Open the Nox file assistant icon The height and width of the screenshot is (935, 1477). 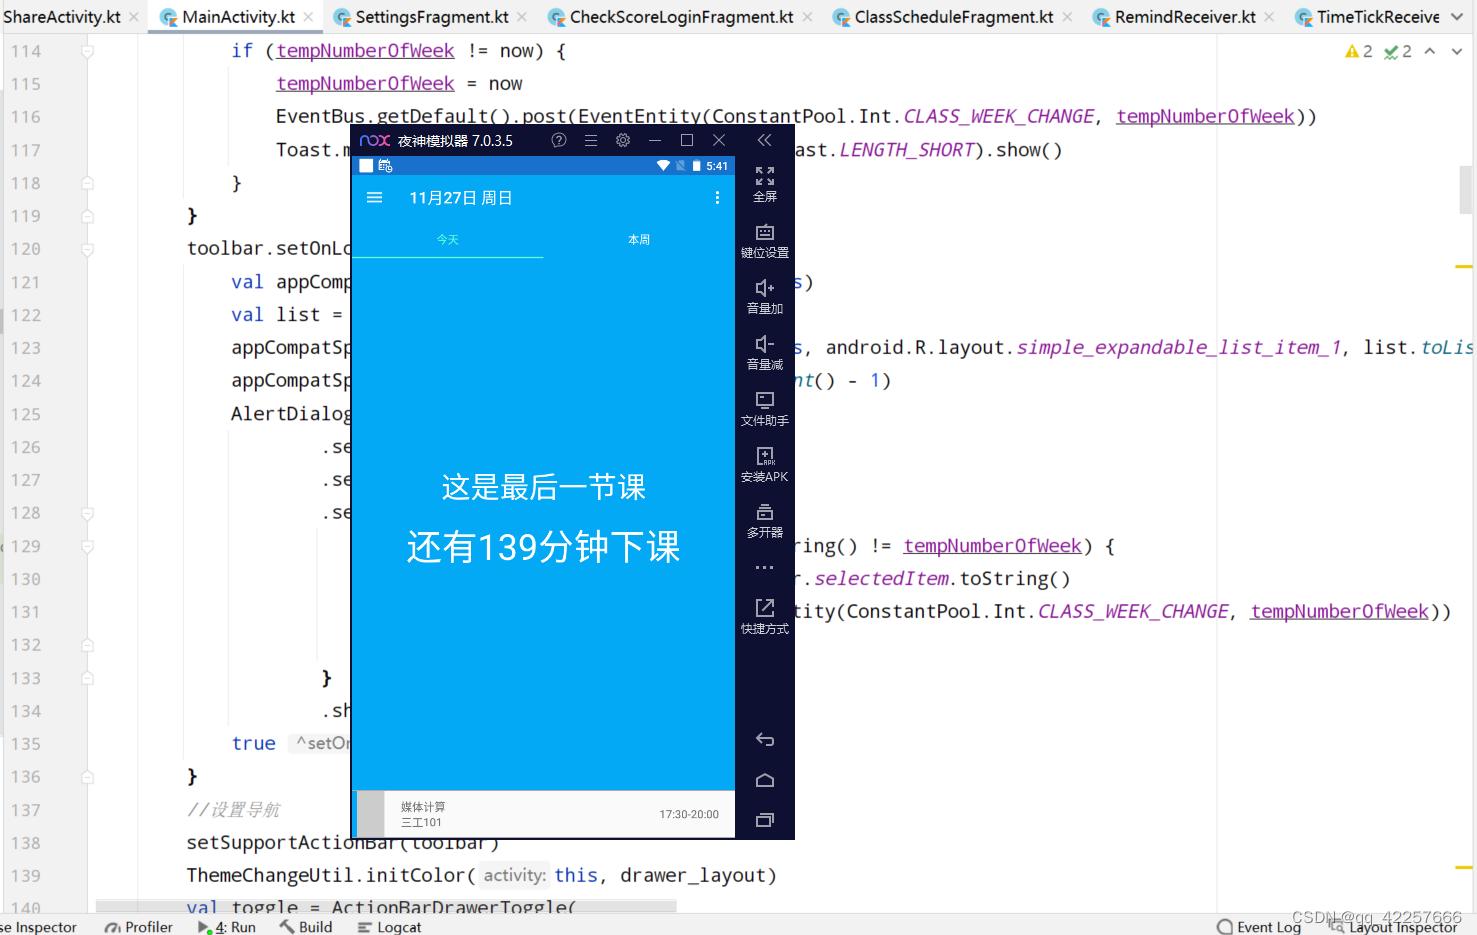tap(765, 400)
